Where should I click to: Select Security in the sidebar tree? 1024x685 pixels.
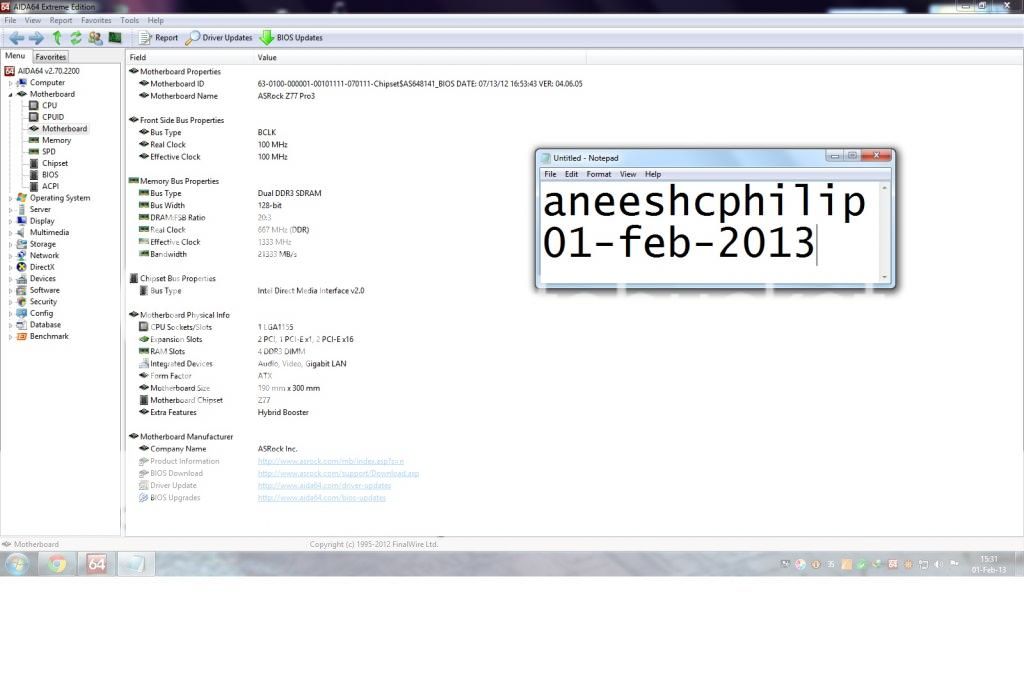pos(43,302)
